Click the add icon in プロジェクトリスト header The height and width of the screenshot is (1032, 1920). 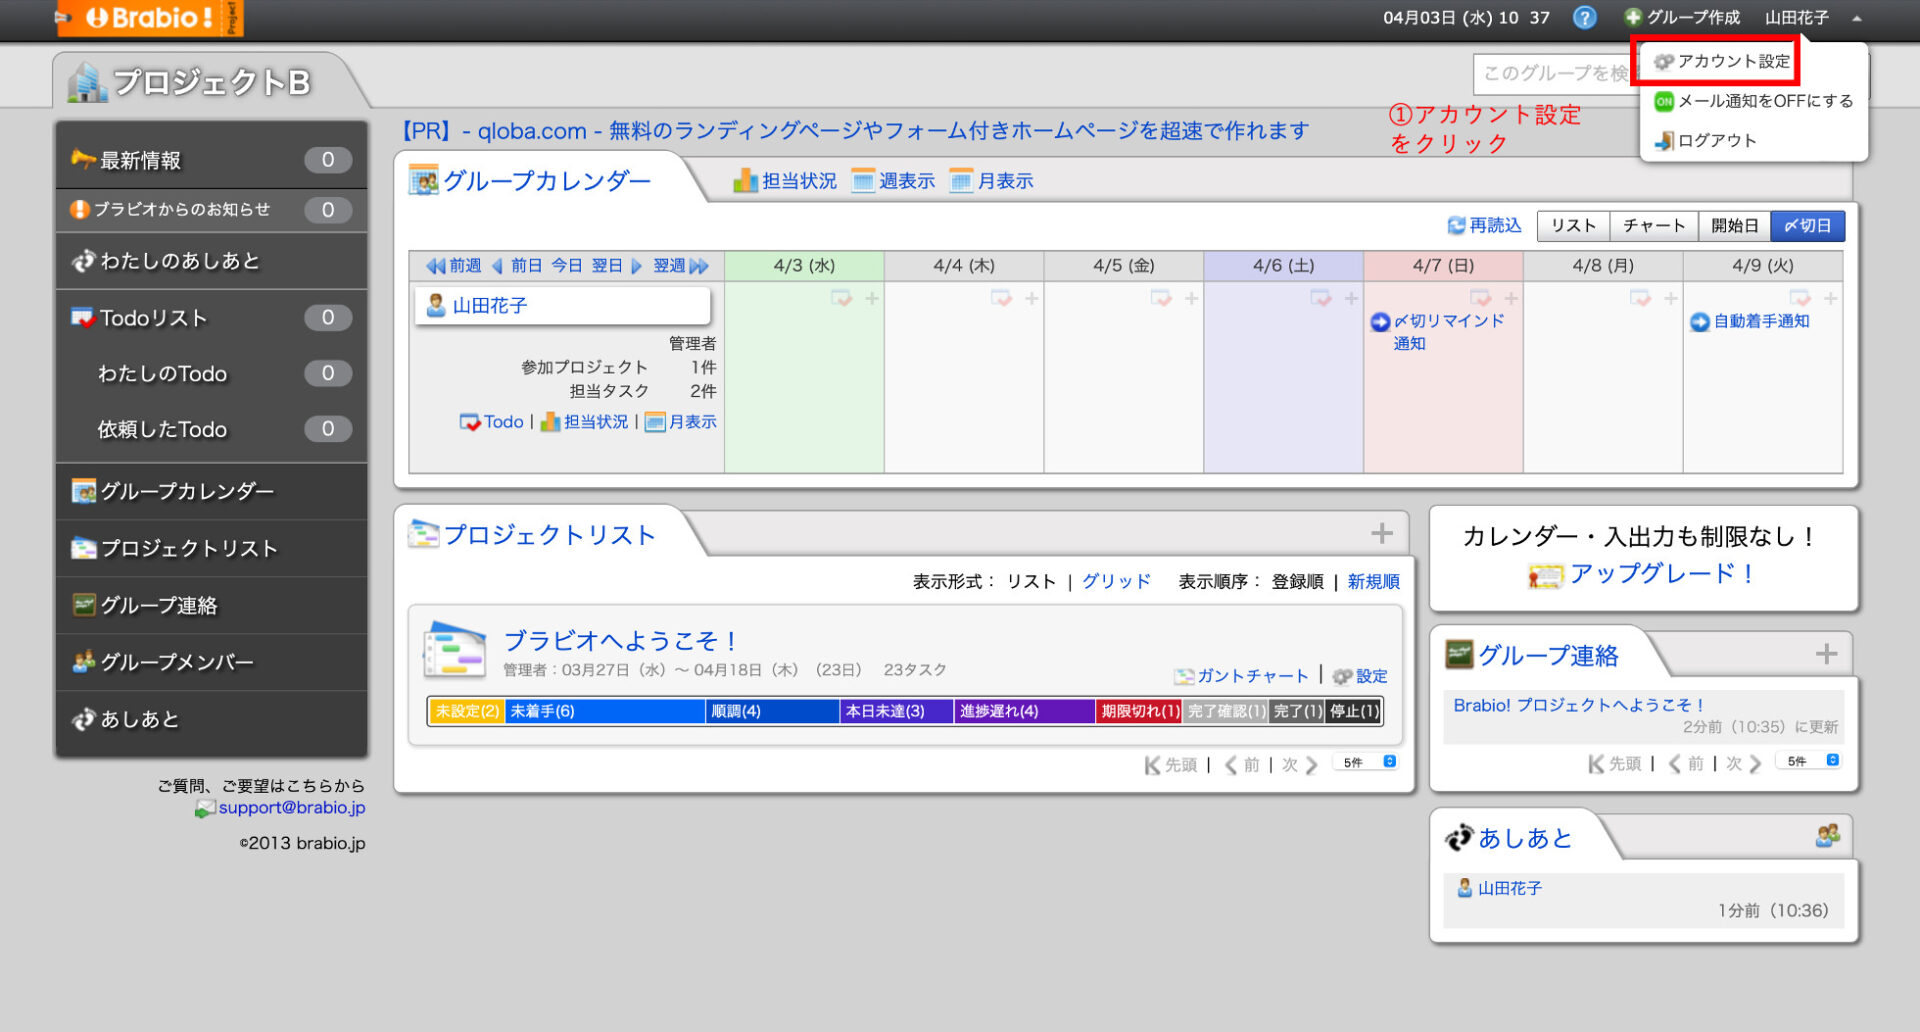tap(1382, 534)
